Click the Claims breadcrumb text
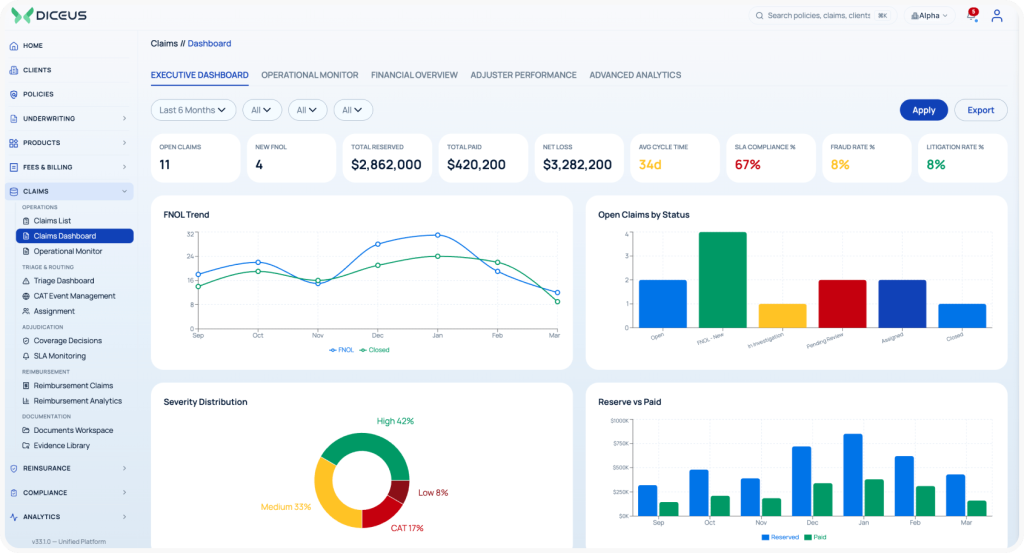 click(x=164, y=44)
